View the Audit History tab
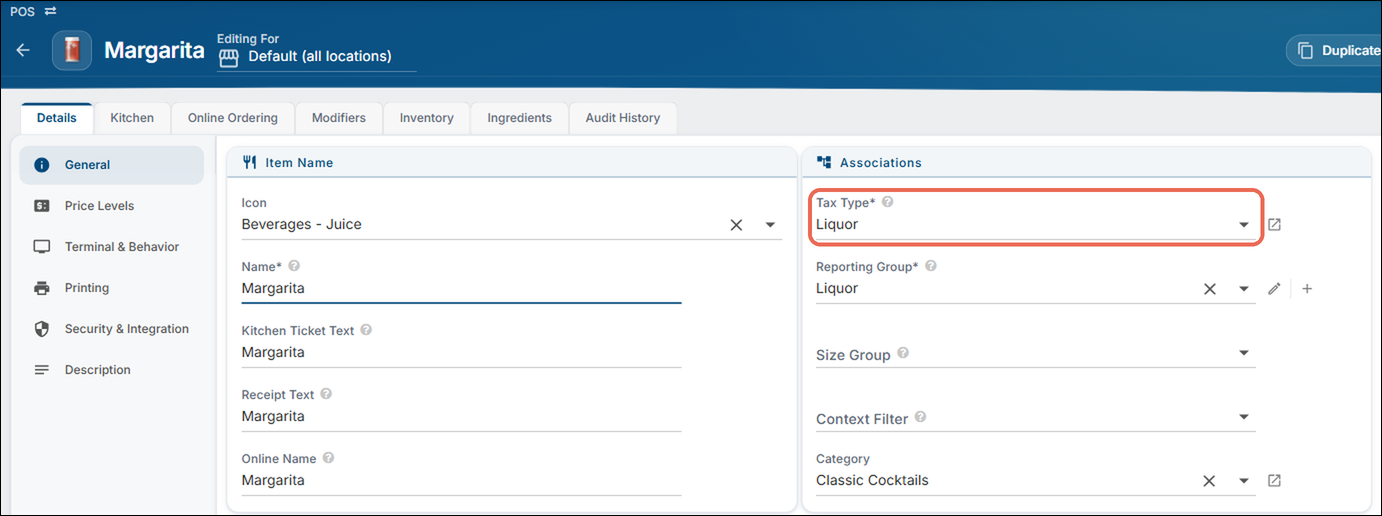1382x516 pixels. (x=623, y=118)
